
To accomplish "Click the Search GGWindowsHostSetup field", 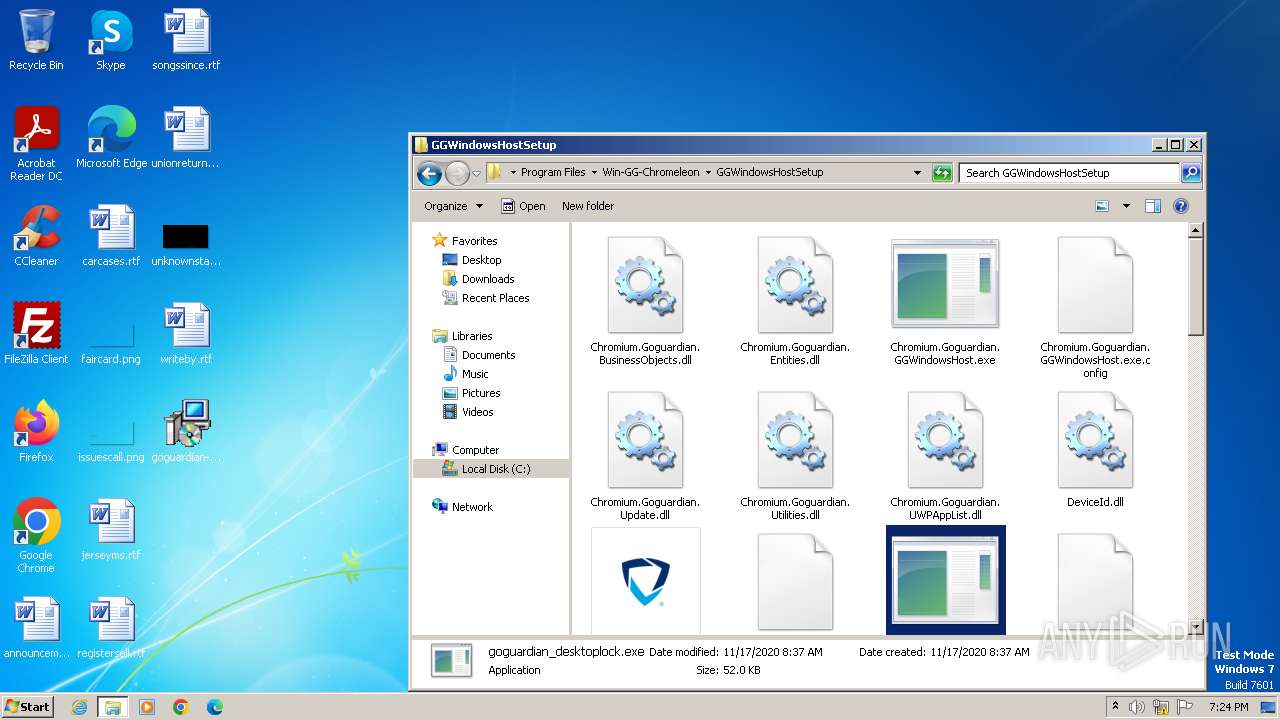I will [1069, 173].
